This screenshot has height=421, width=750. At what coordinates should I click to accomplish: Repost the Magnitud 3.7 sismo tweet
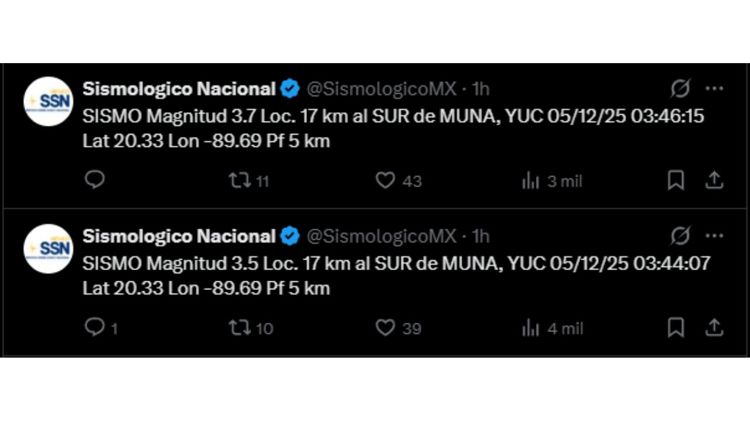click(239, 180)
